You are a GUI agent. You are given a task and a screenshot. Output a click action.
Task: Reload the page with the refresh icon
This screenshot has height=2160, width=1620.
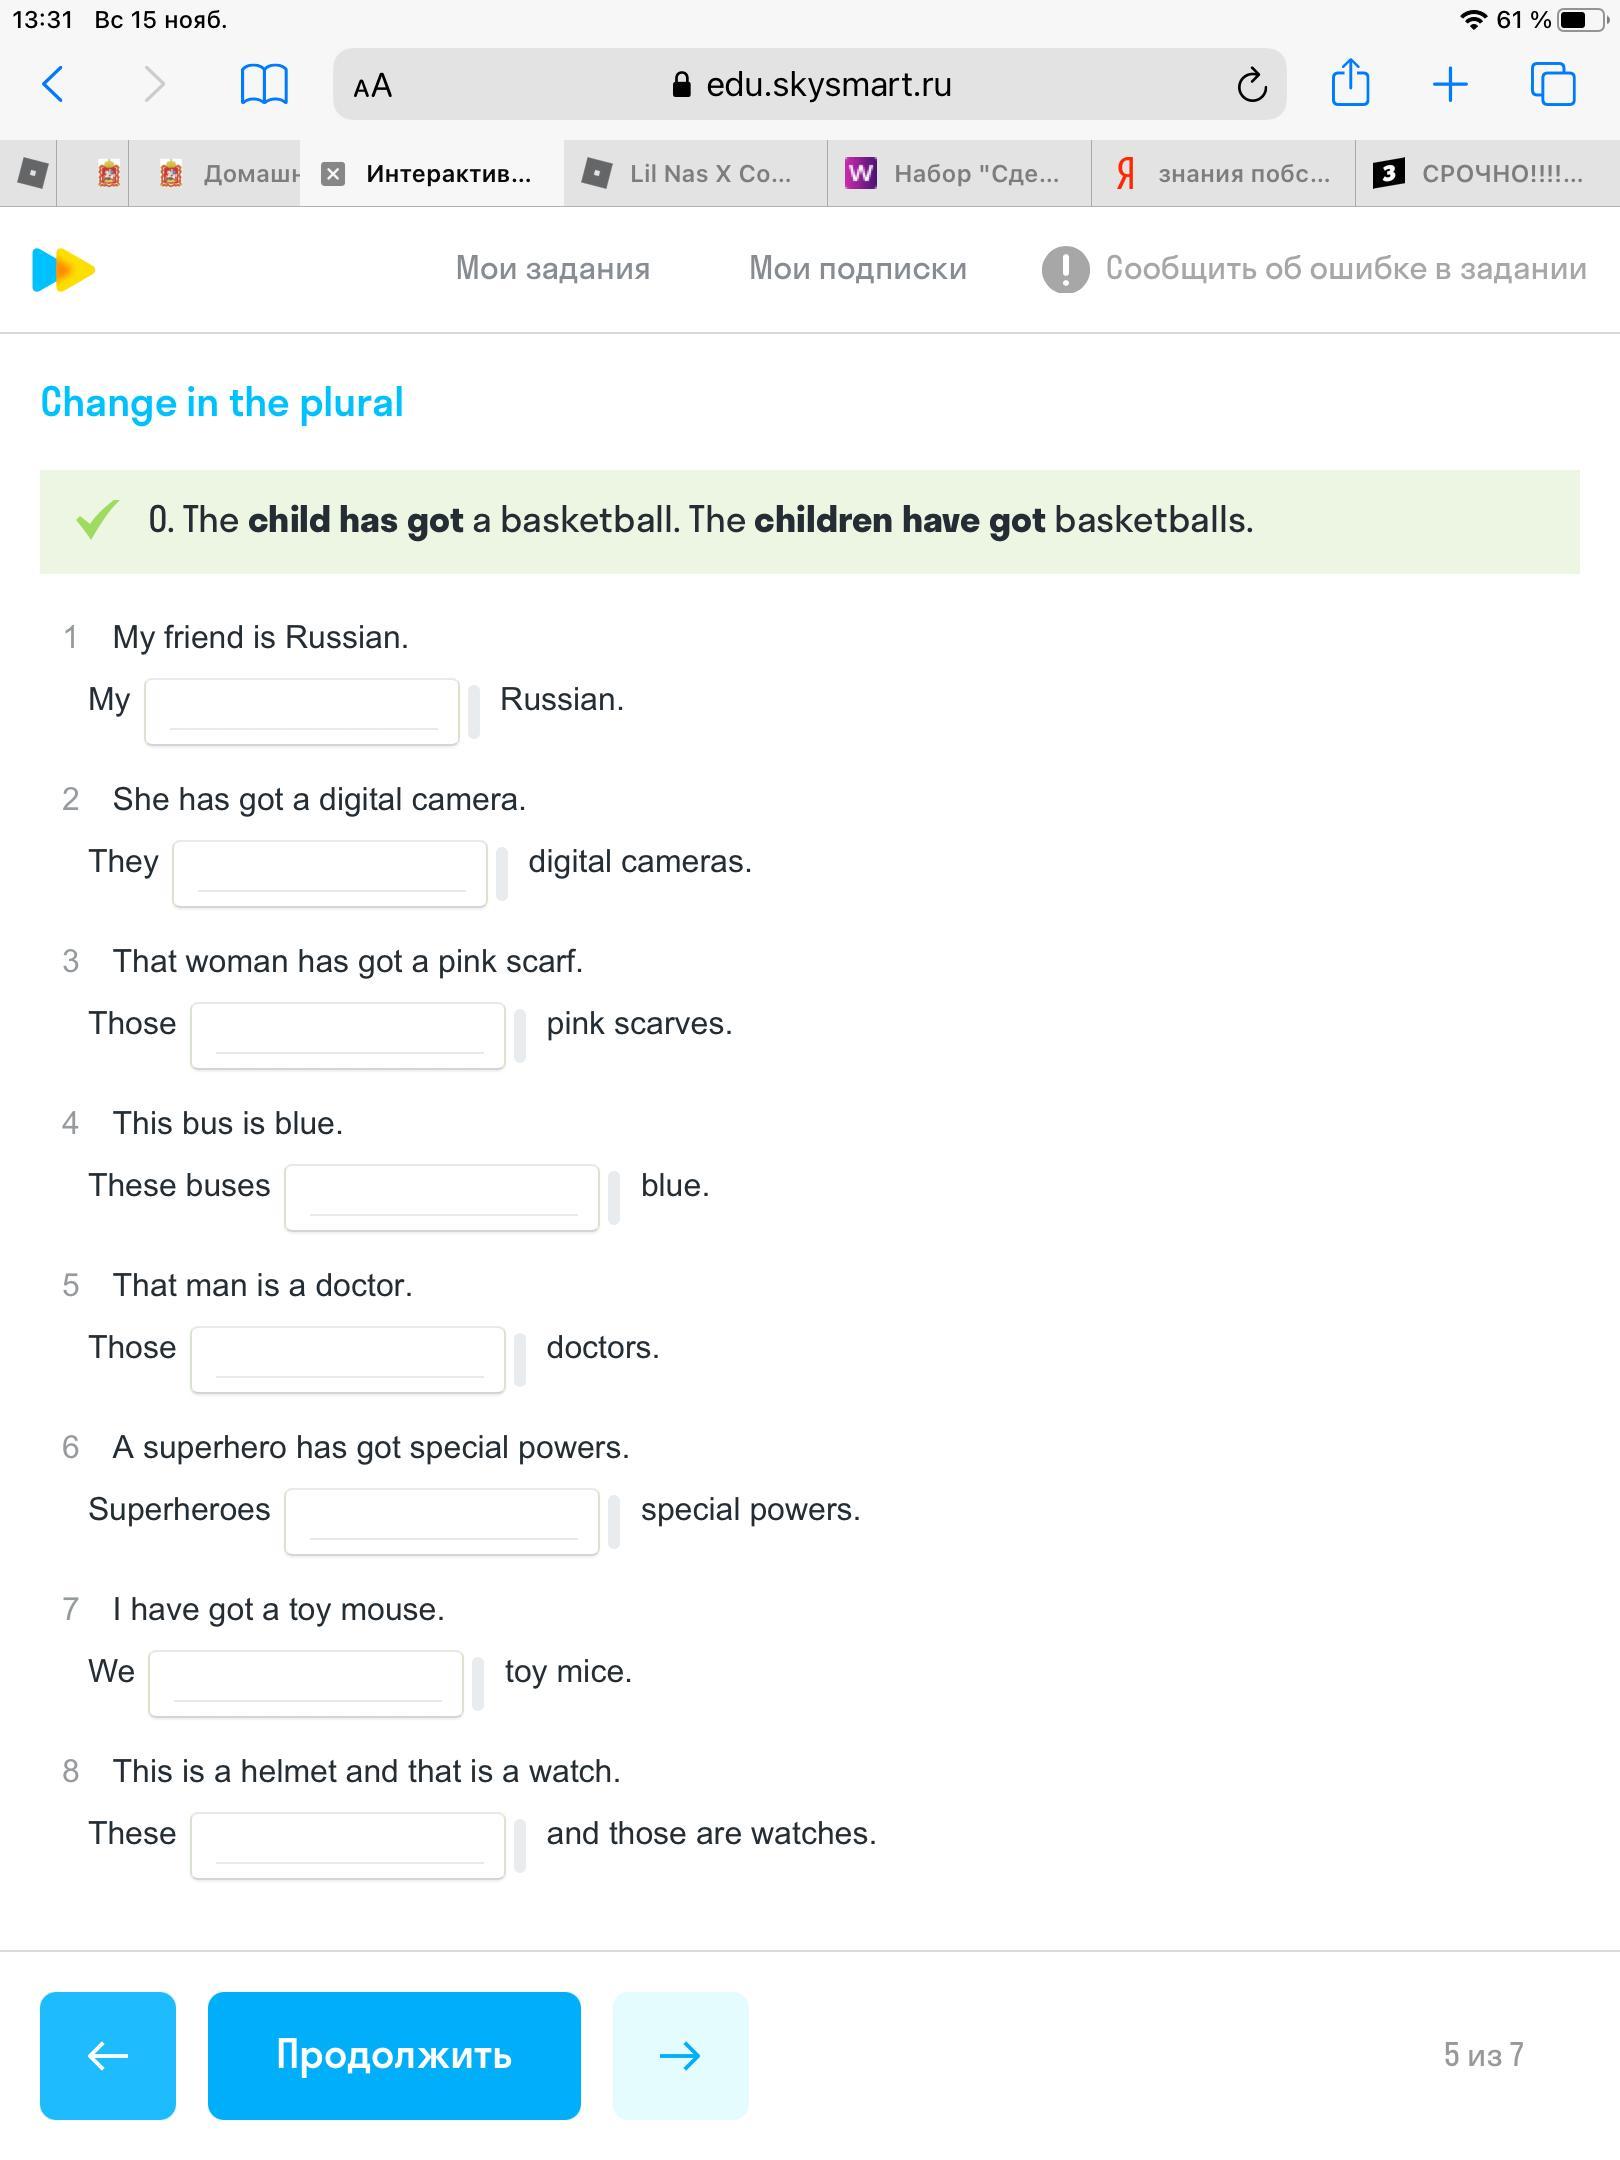[1251, 86]
